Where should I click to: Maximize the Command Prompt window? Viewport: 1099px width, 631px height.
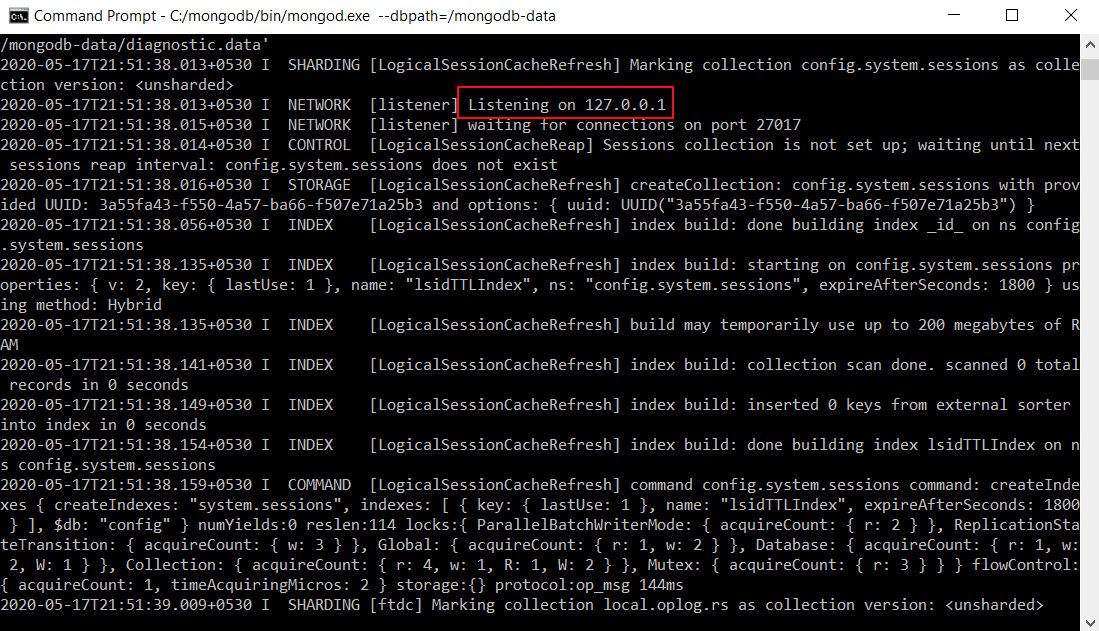click(x=1012, y=16)
